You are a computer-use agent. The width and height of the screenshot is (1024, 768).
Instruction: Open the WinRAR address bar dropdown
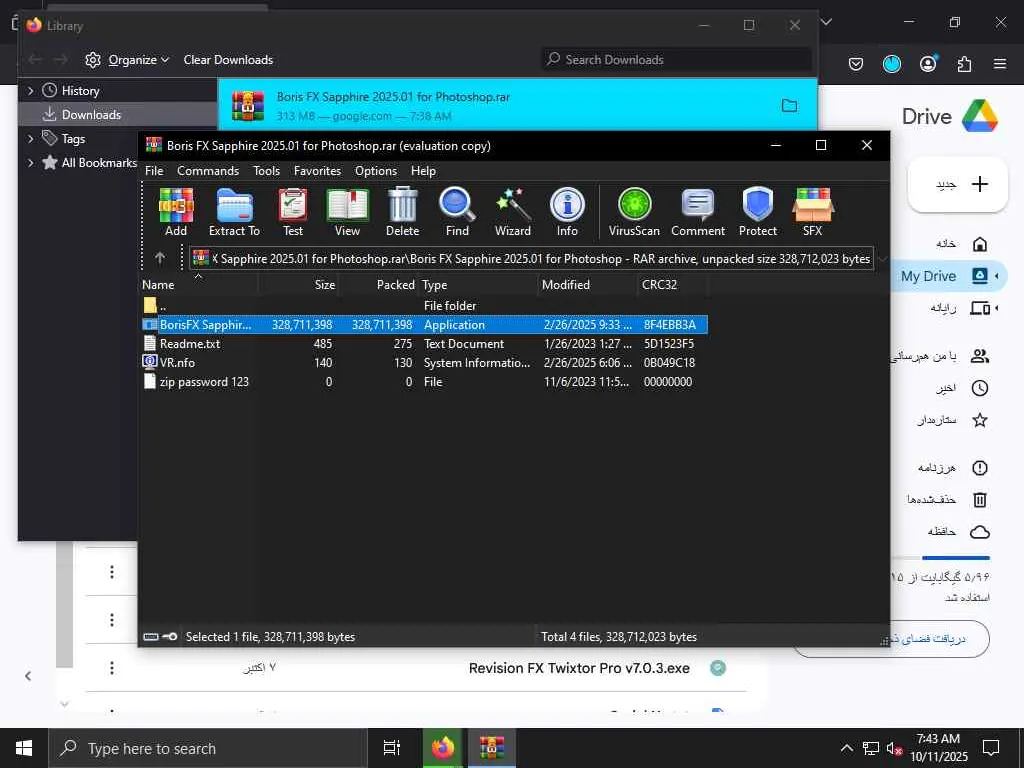(x=882, y=259)
